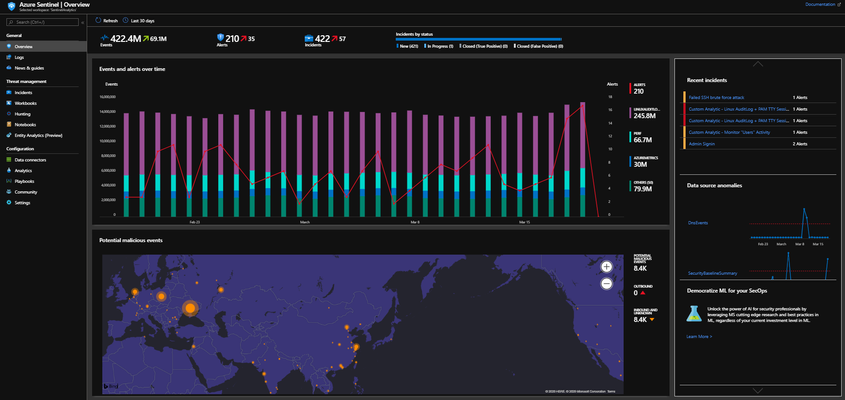Click the Incidents by status progress bar
Image resolution: width=845 pixels, height=400 pixels.
pyautogui.click(x=479, y=39)
